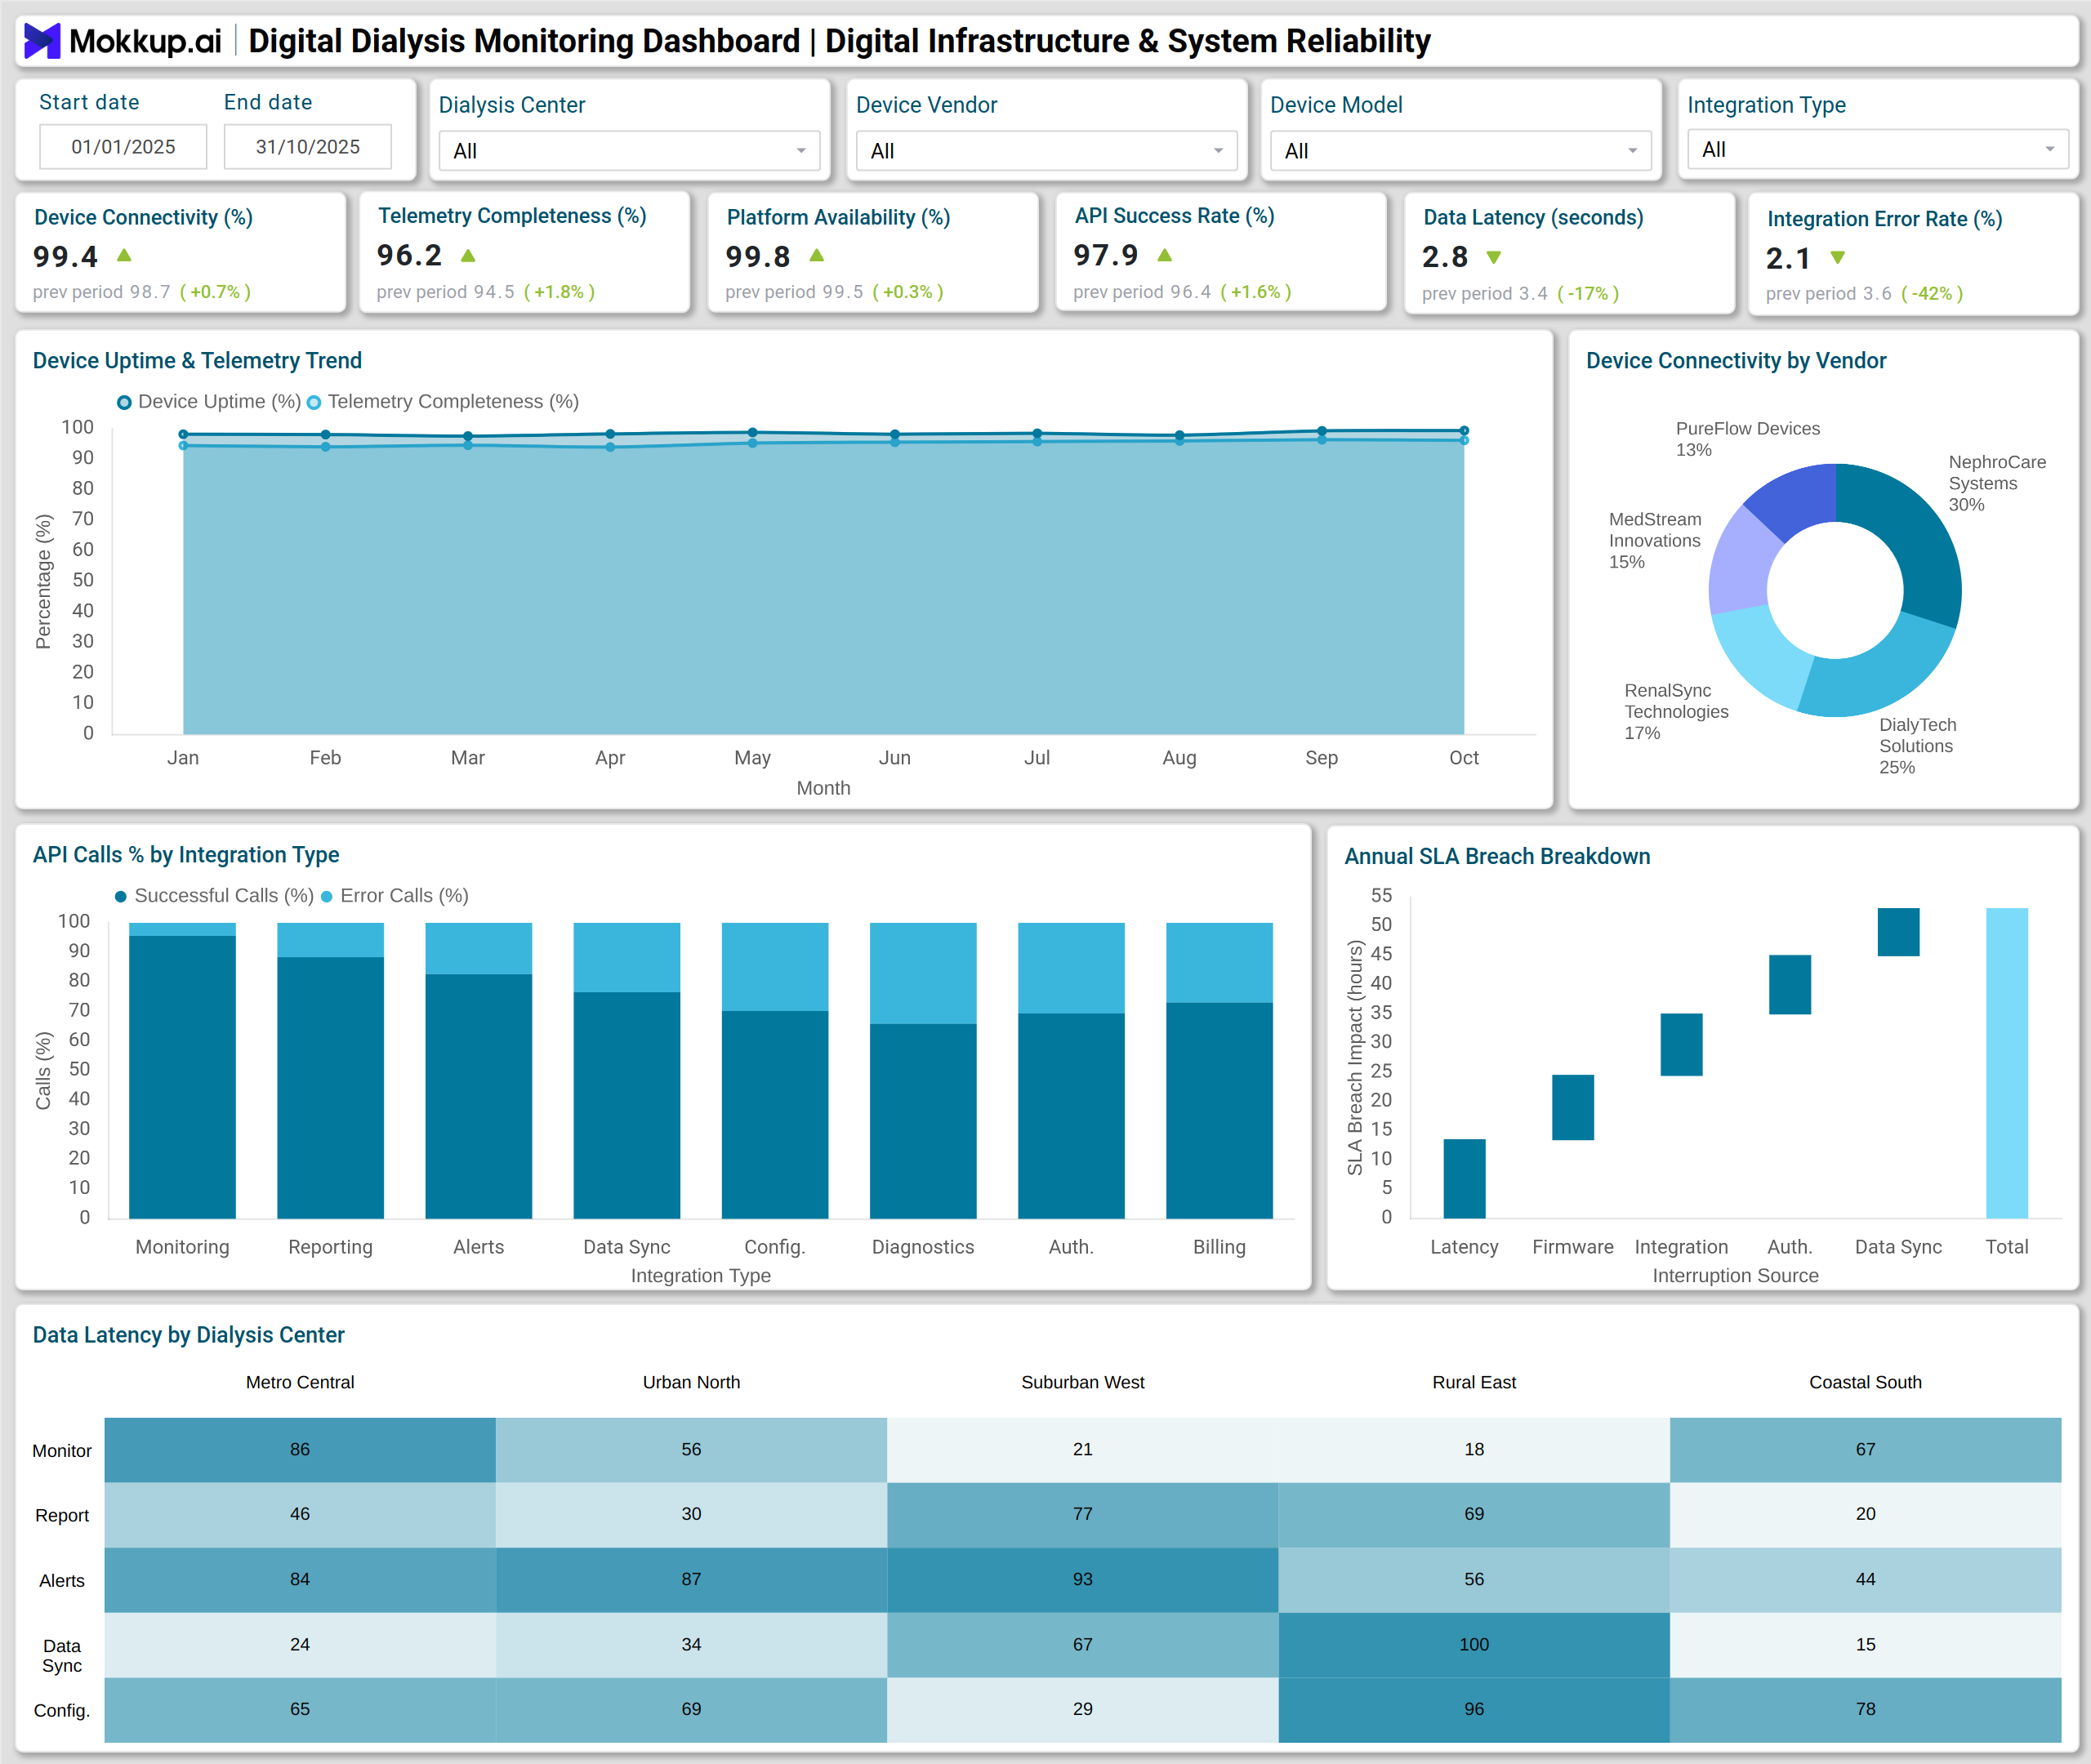Toggle the Telemetry Completeness (%) legend marker

[314, 402]
